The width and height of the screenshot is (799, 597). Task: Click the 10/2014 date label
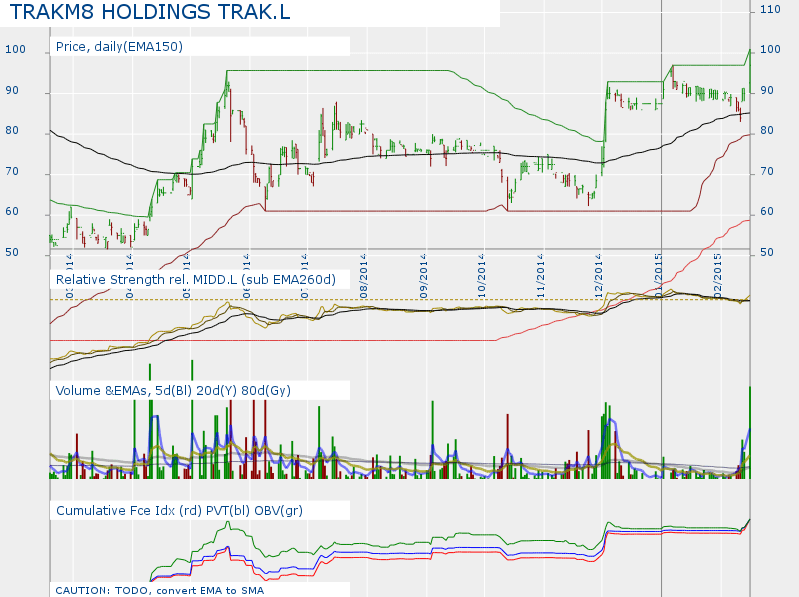pyautogui.click(x=482, y=276)
